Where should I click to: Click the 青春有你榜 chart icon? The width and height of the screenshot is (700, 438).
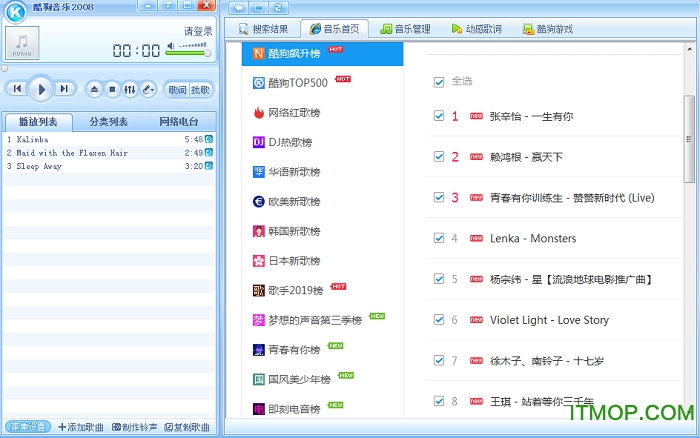258,350
